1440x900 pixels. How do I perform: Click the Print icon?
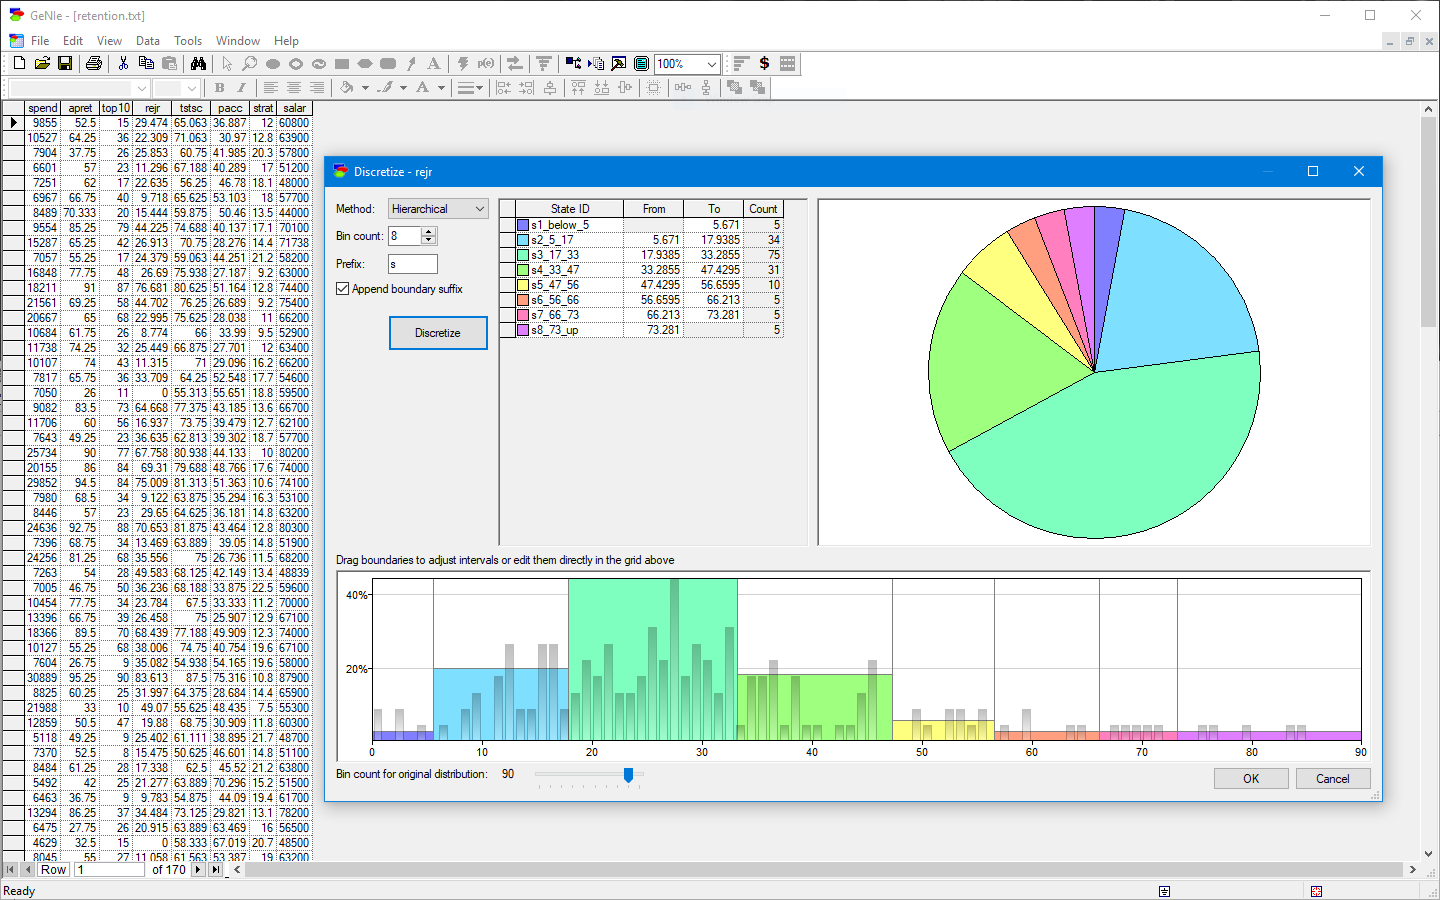pyautogui.click(x=93, y=63)
